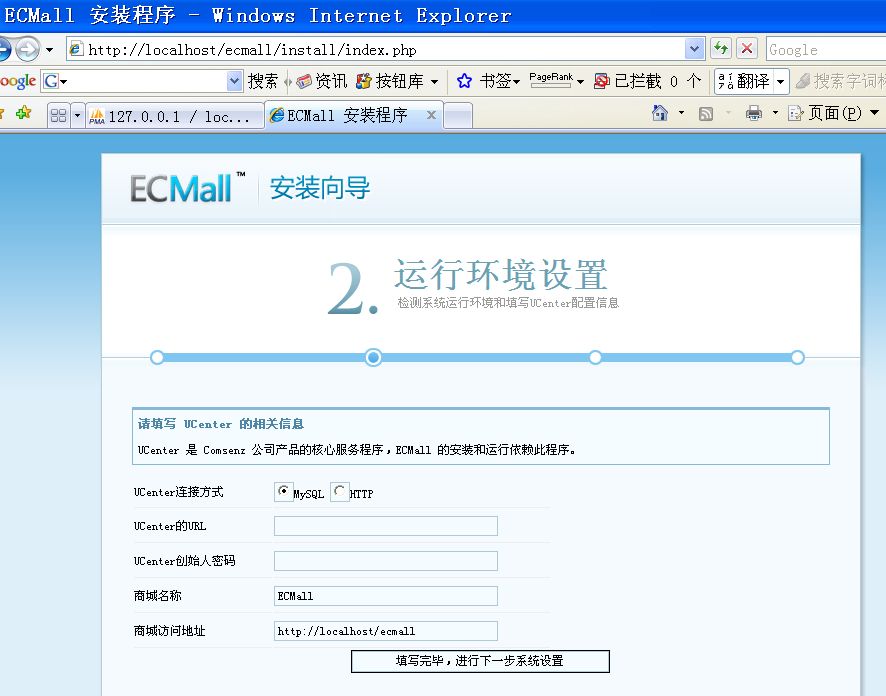This screenshot has width=886, height=696.
Task: Click the UCenter的URL input field
Action: pos(386,526)
